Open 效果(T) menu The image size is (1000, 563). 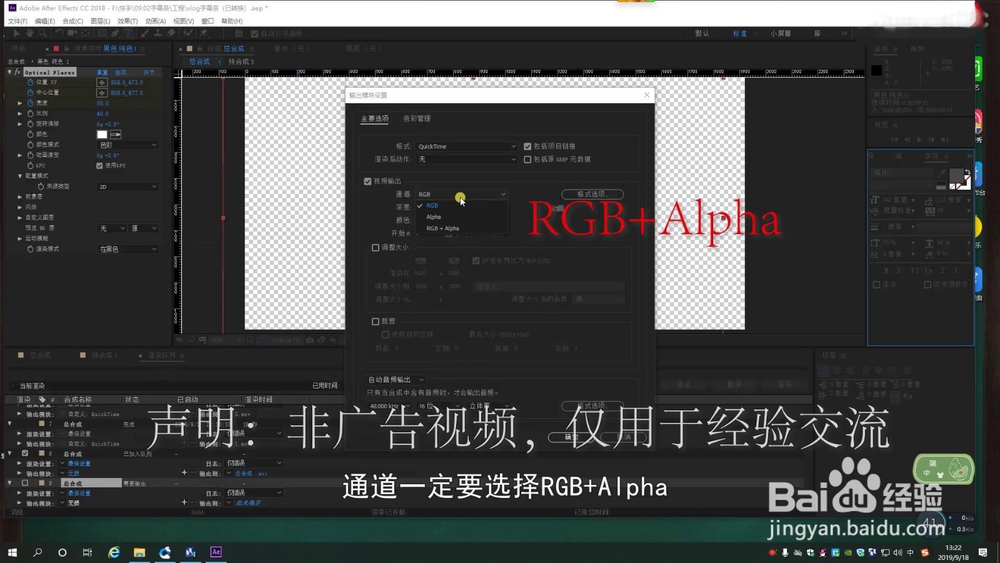[128, 21]
